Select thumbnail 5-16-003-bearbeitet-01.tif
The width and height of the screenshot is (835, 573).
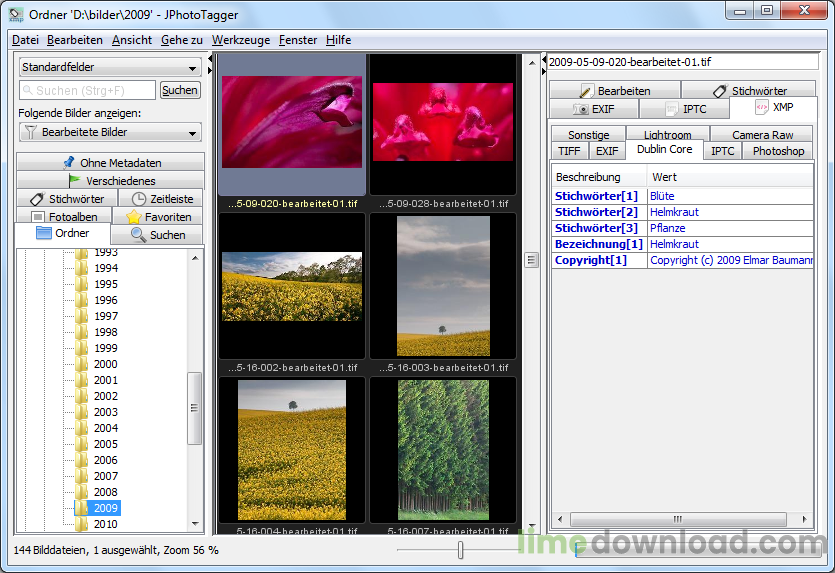click(443, 286)
